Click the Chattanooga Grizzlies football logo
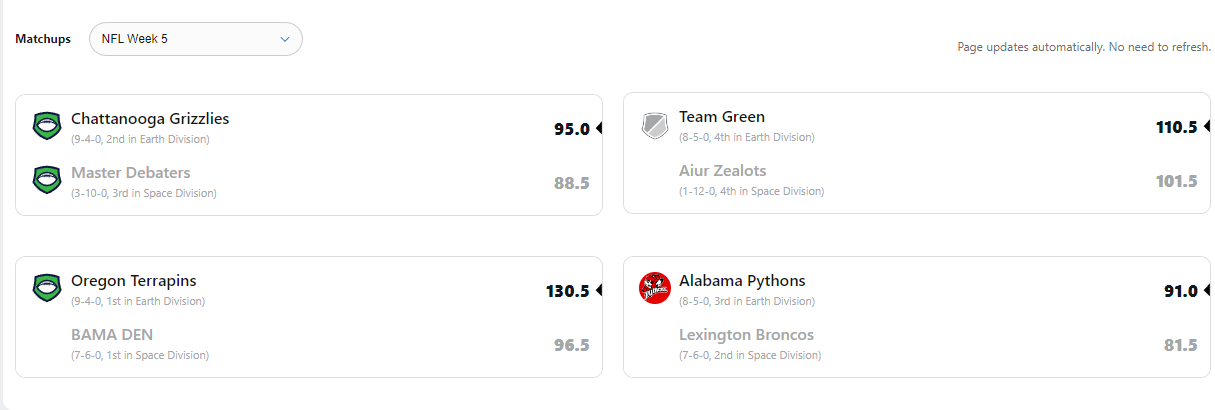This screenshot has width=1215, height=410. (47, 126)
